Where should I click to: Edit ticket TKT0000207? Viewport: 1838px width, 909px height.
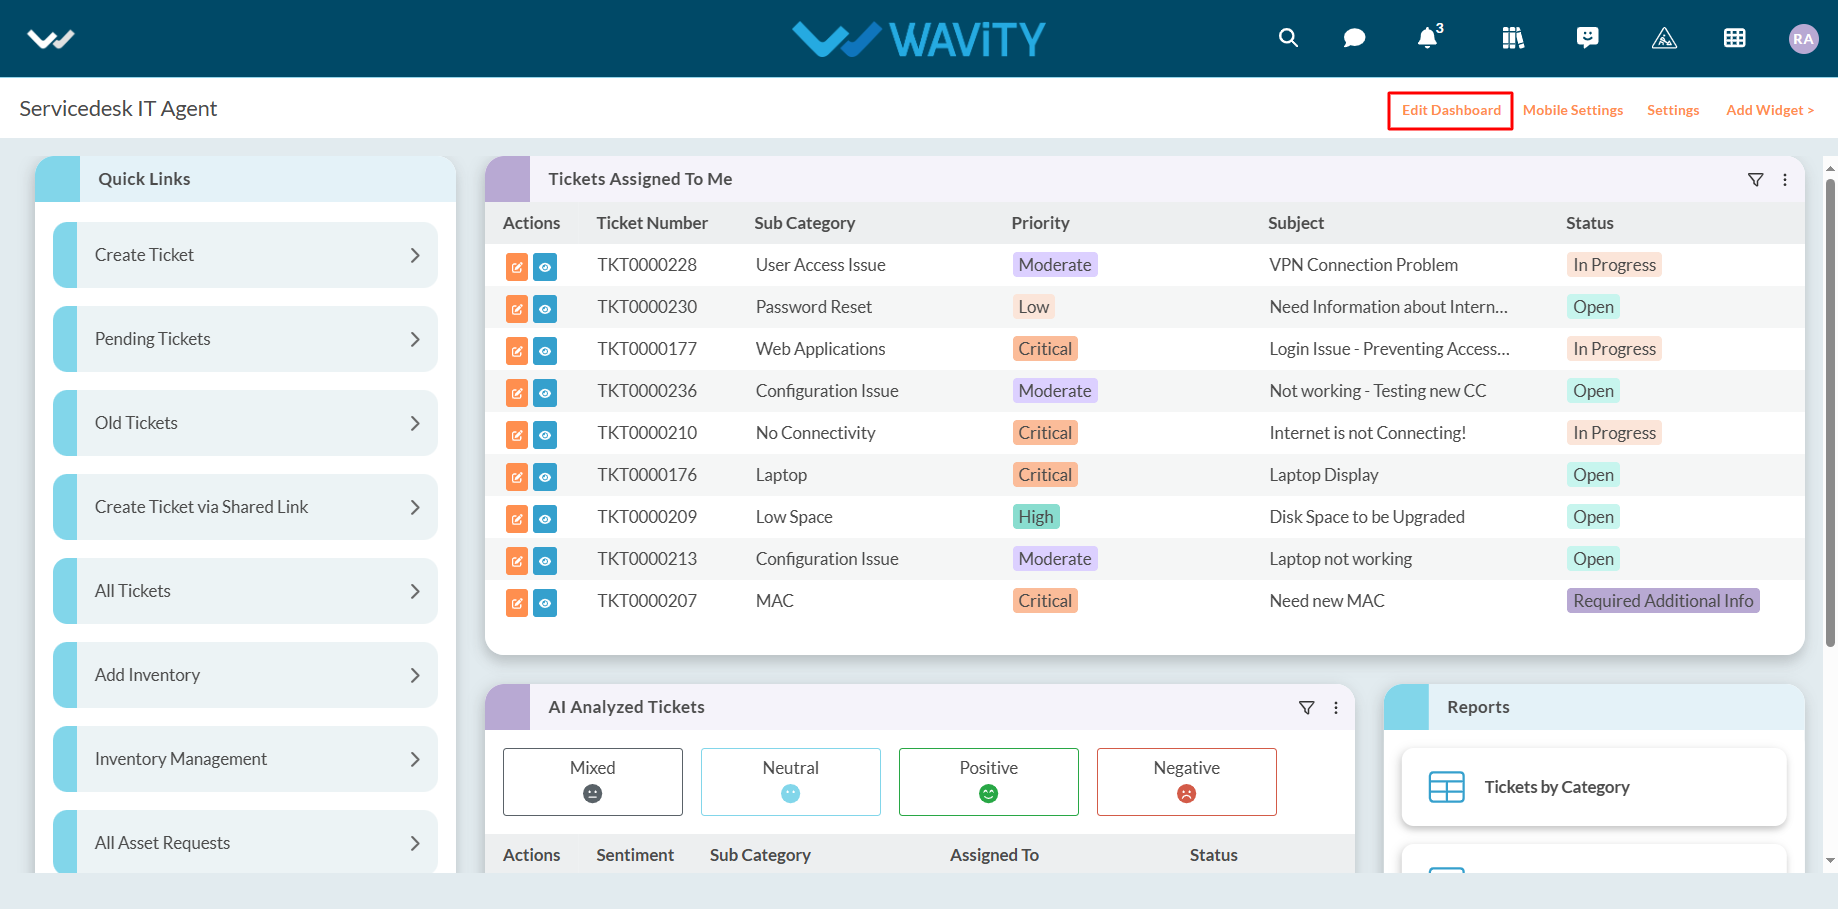pyautogui.click(x=517, y=603)
